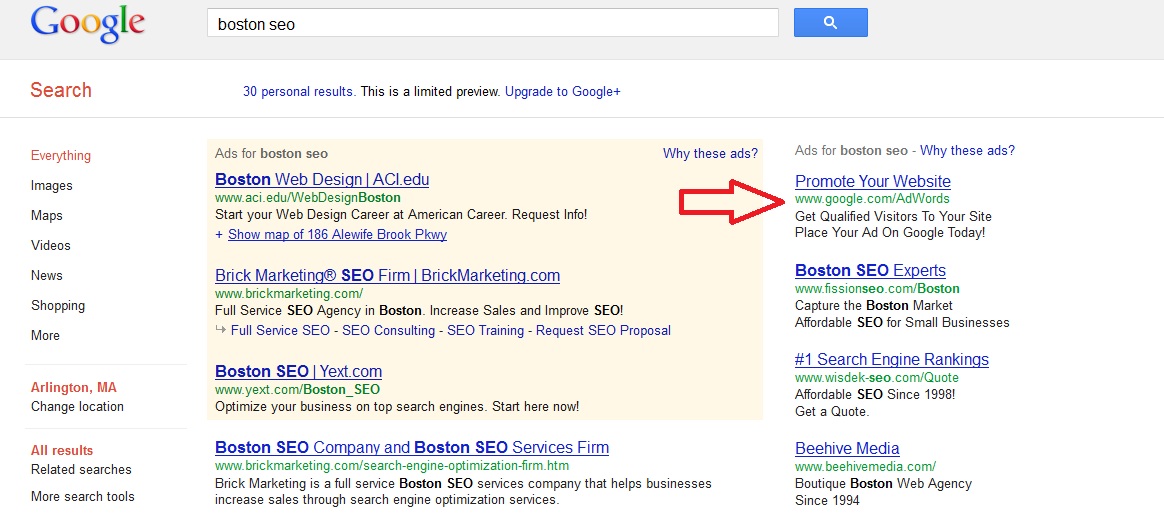Open #1 Search Engine Rankings ad

pos(892,360)
